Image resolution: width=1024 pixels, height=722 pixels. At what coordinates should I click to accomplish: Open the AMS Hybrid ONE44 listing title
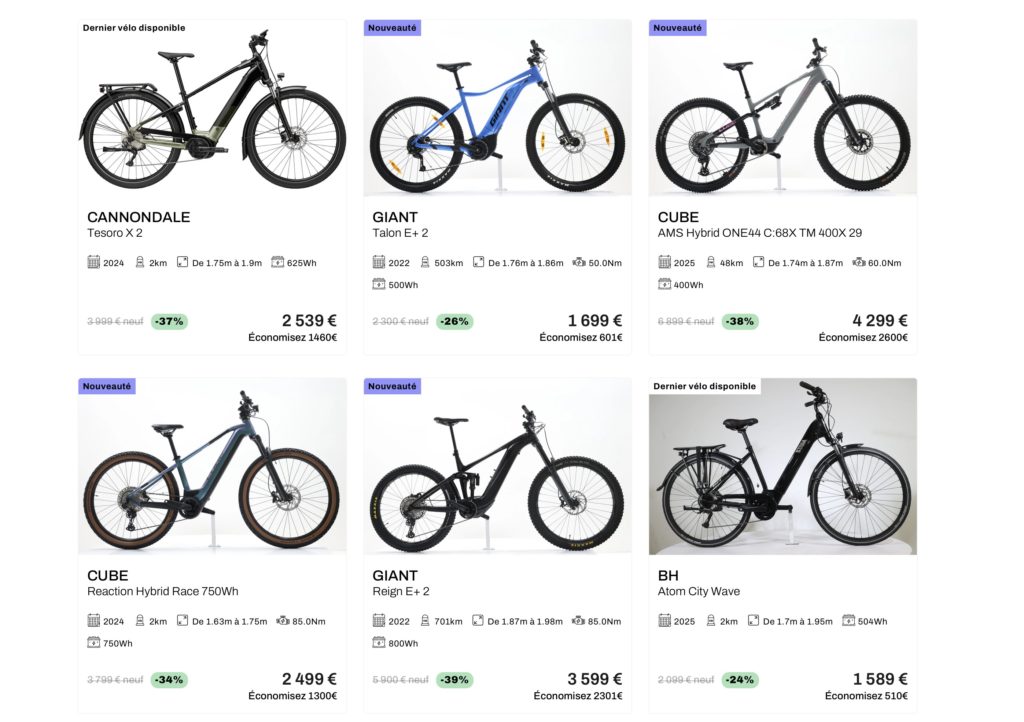click(759, 233)
